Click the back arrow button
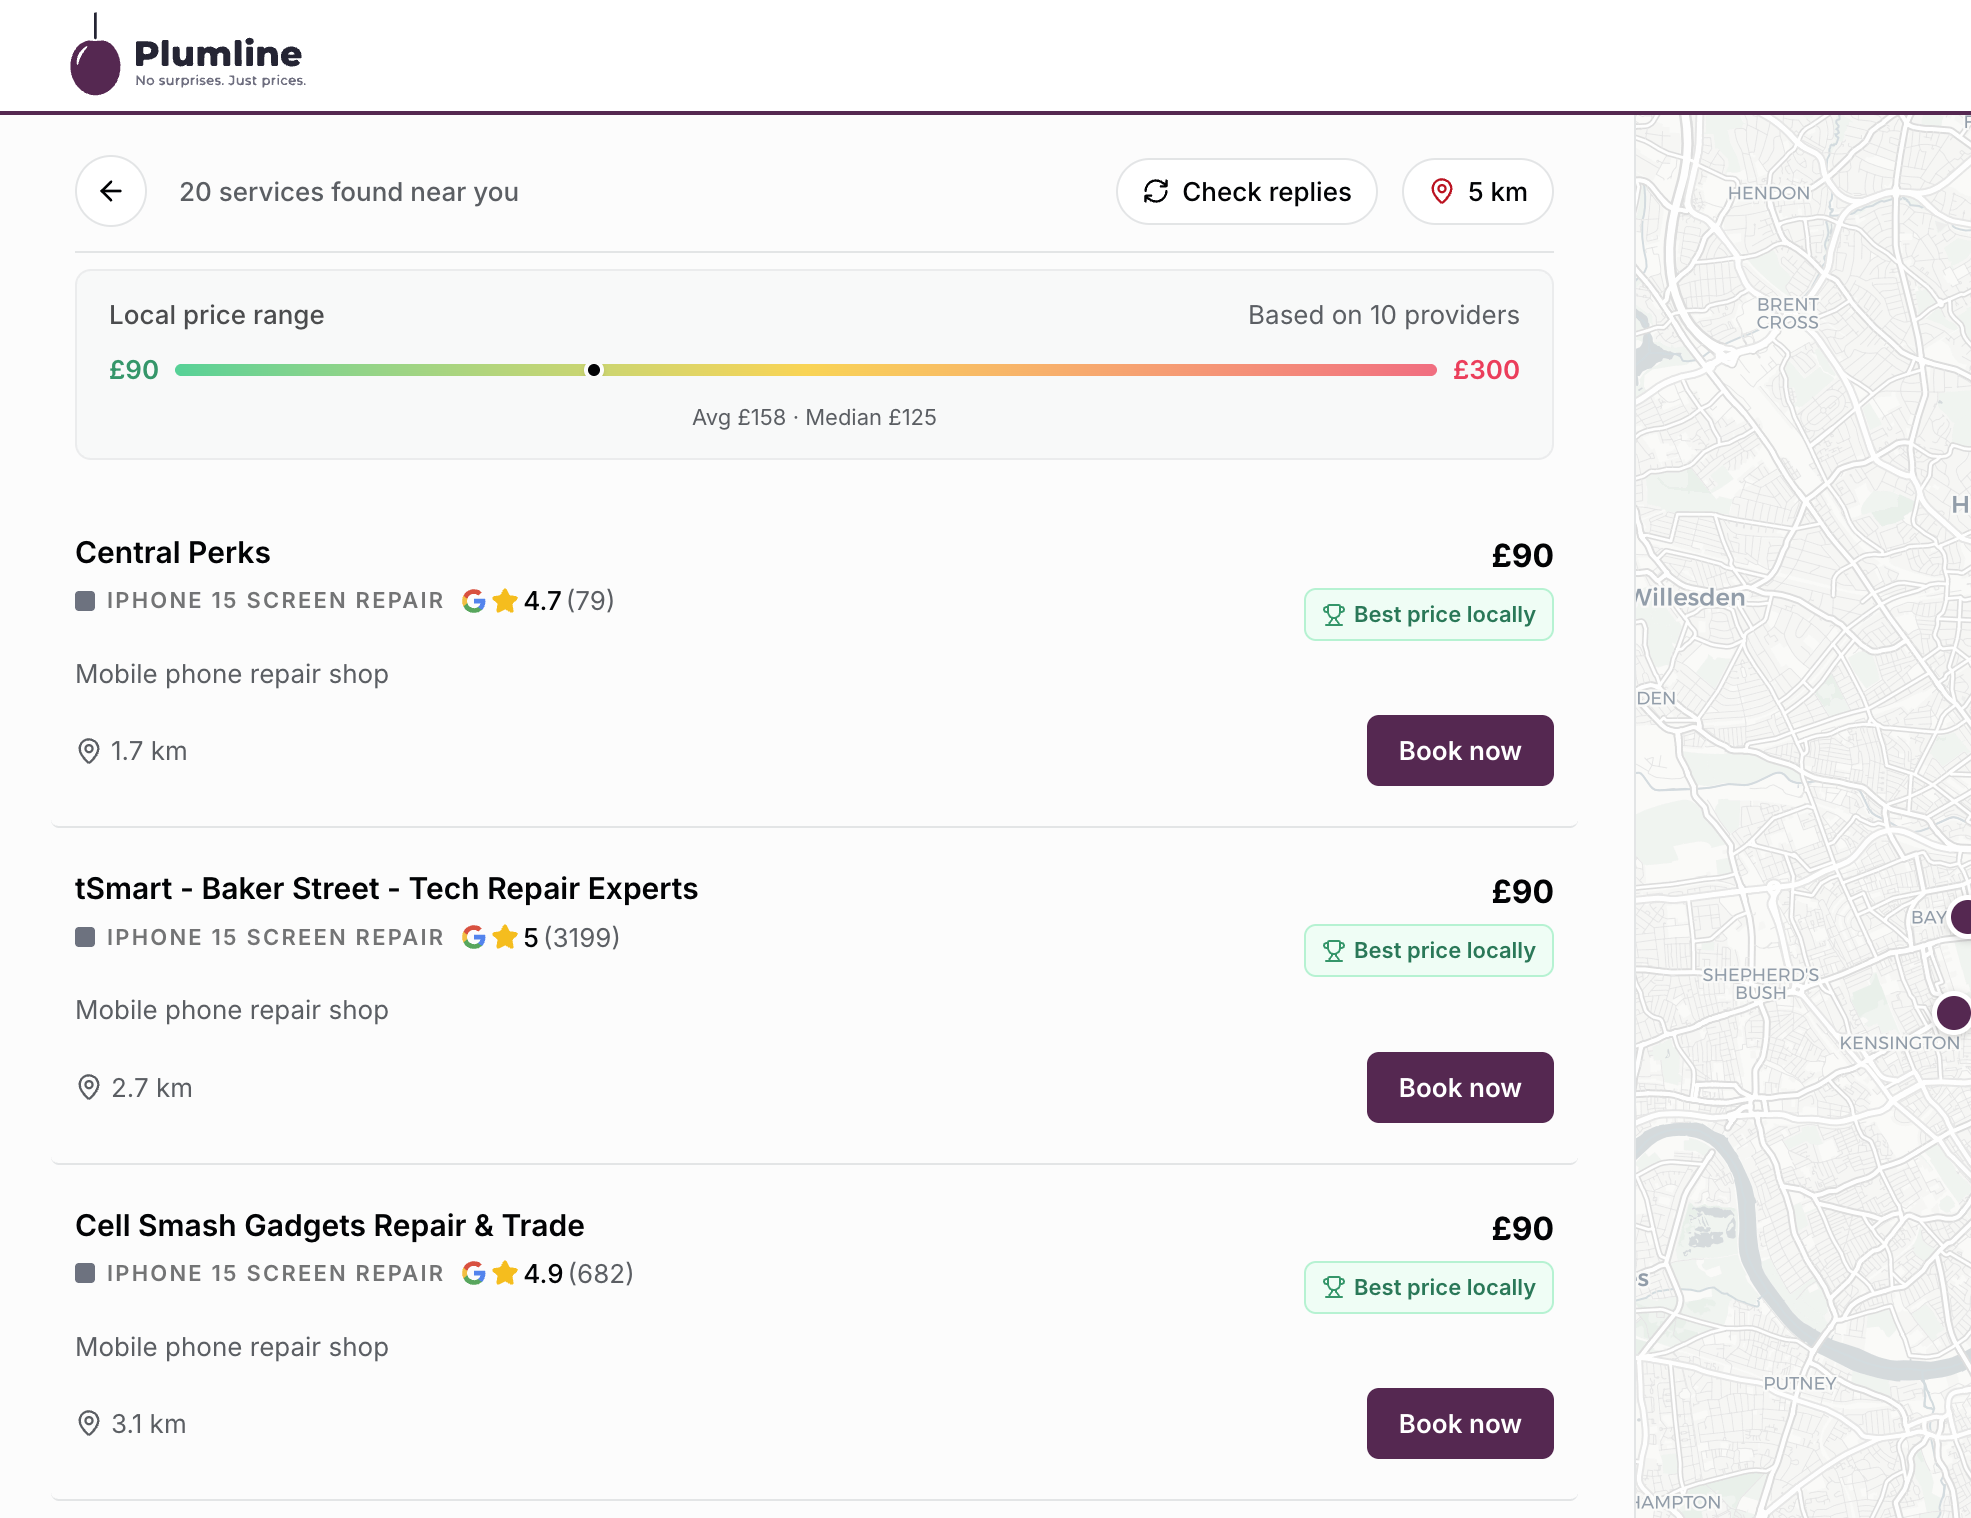The width and height of the screenshot is (1971, 1518). [111, 191]
